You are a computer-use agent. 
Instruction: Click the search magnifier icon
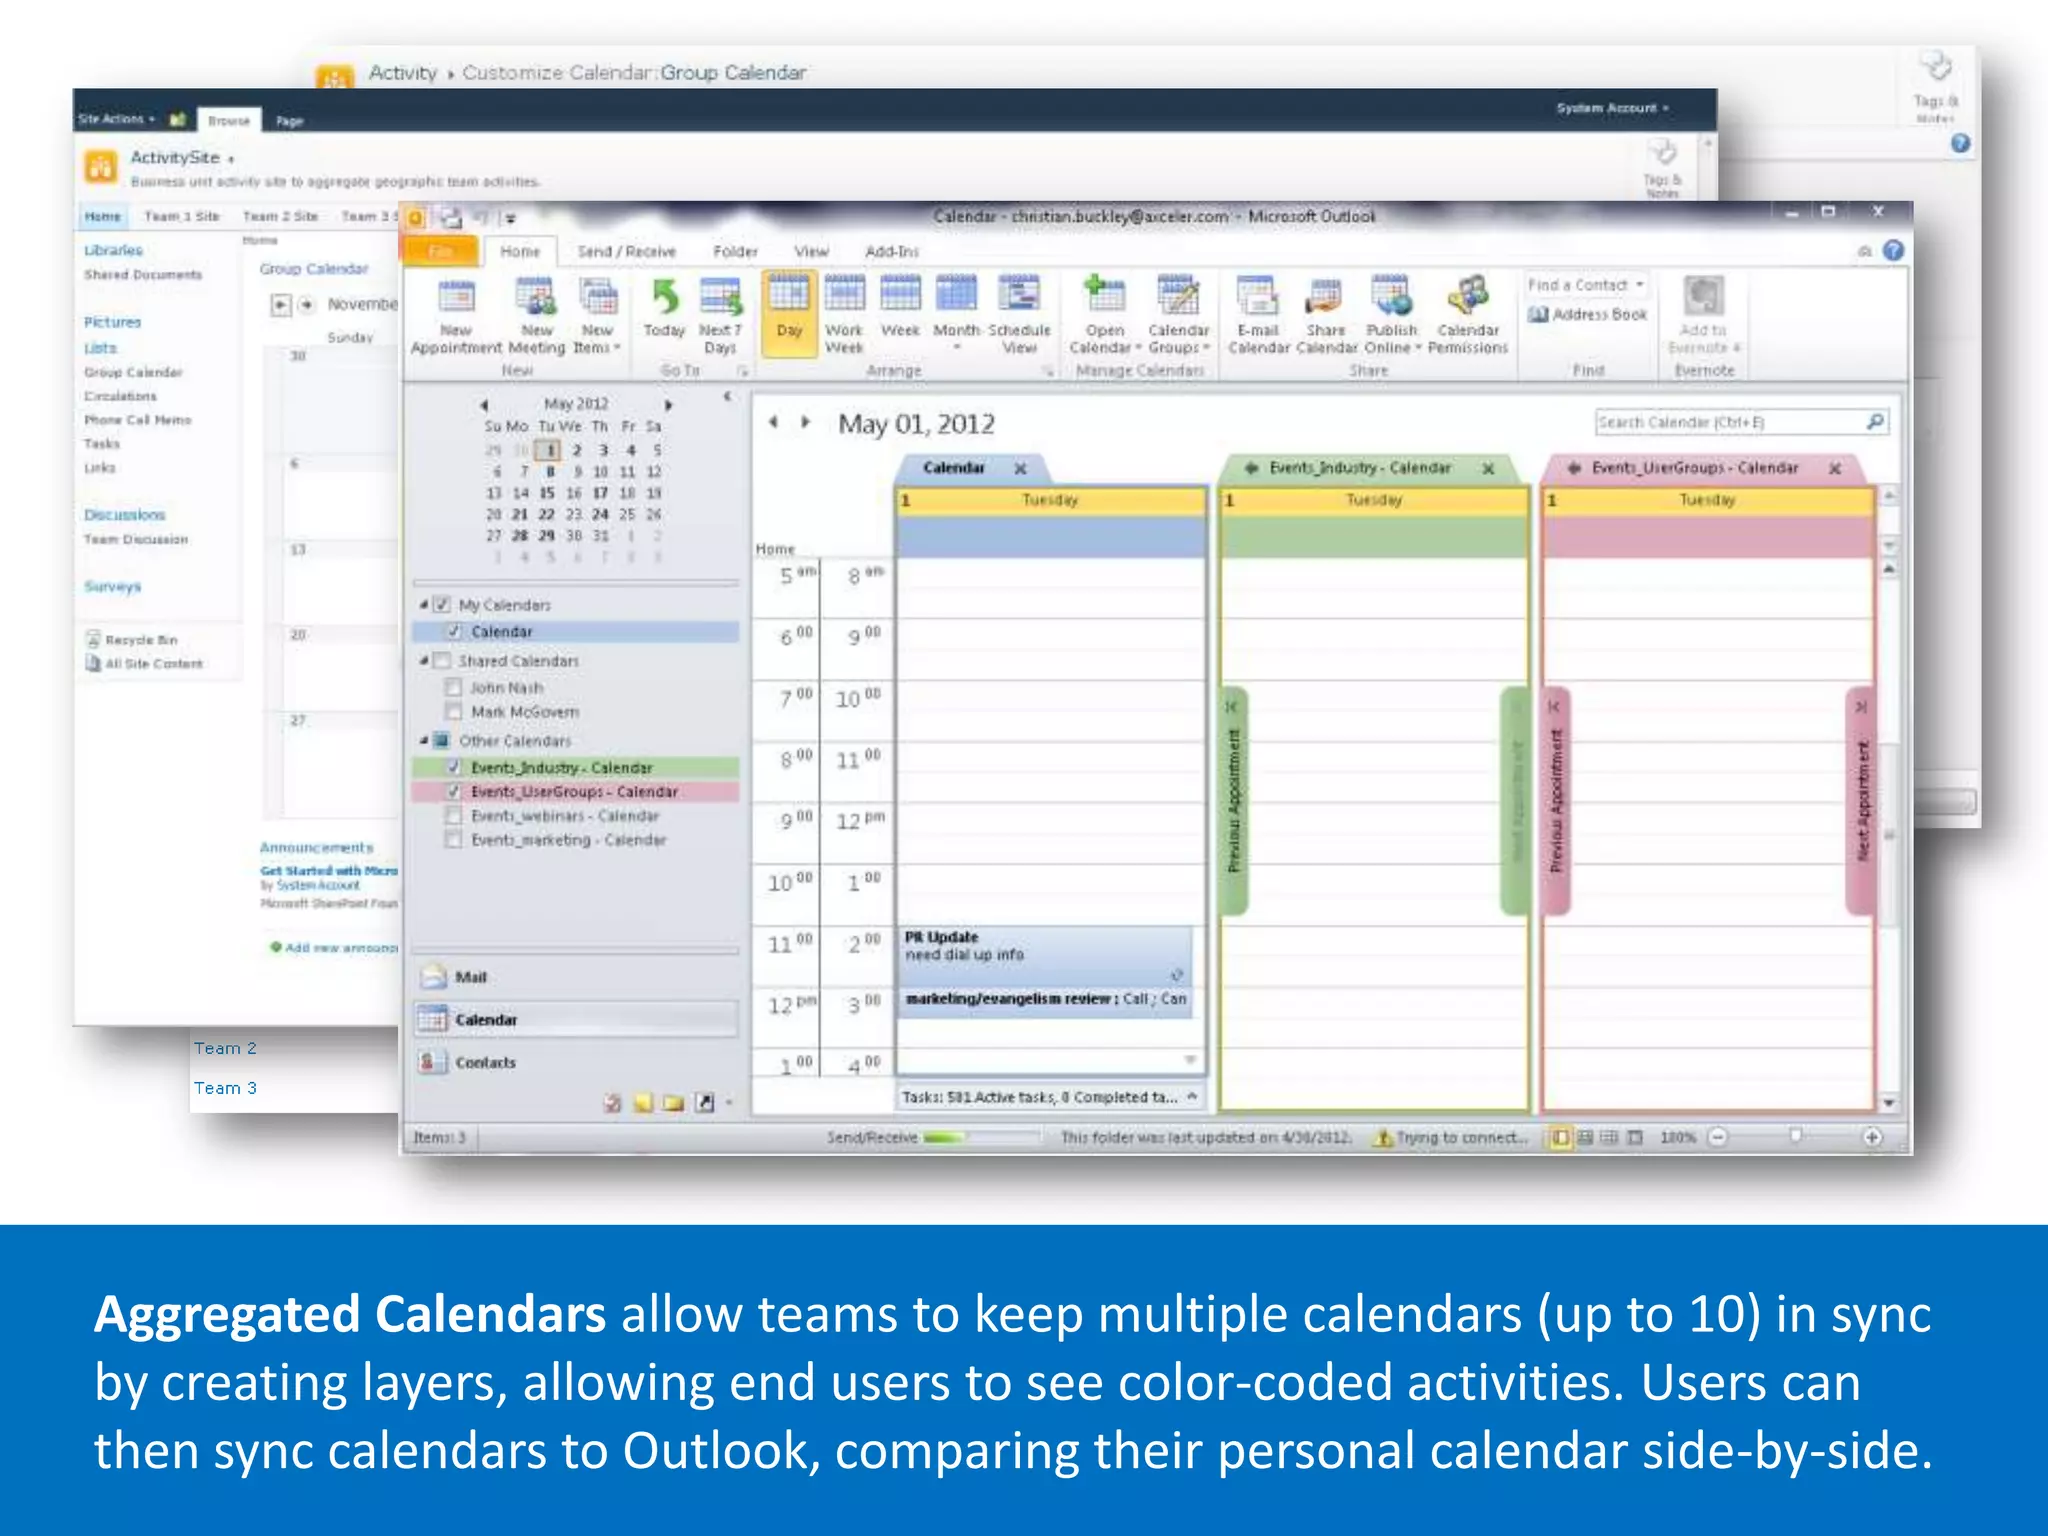coord(1875,422)
